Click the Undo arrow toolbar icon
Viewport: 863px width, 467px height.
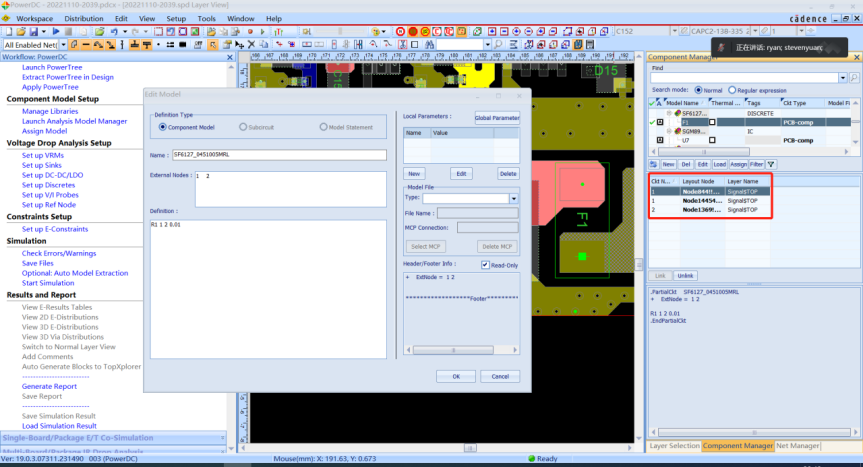114,31
